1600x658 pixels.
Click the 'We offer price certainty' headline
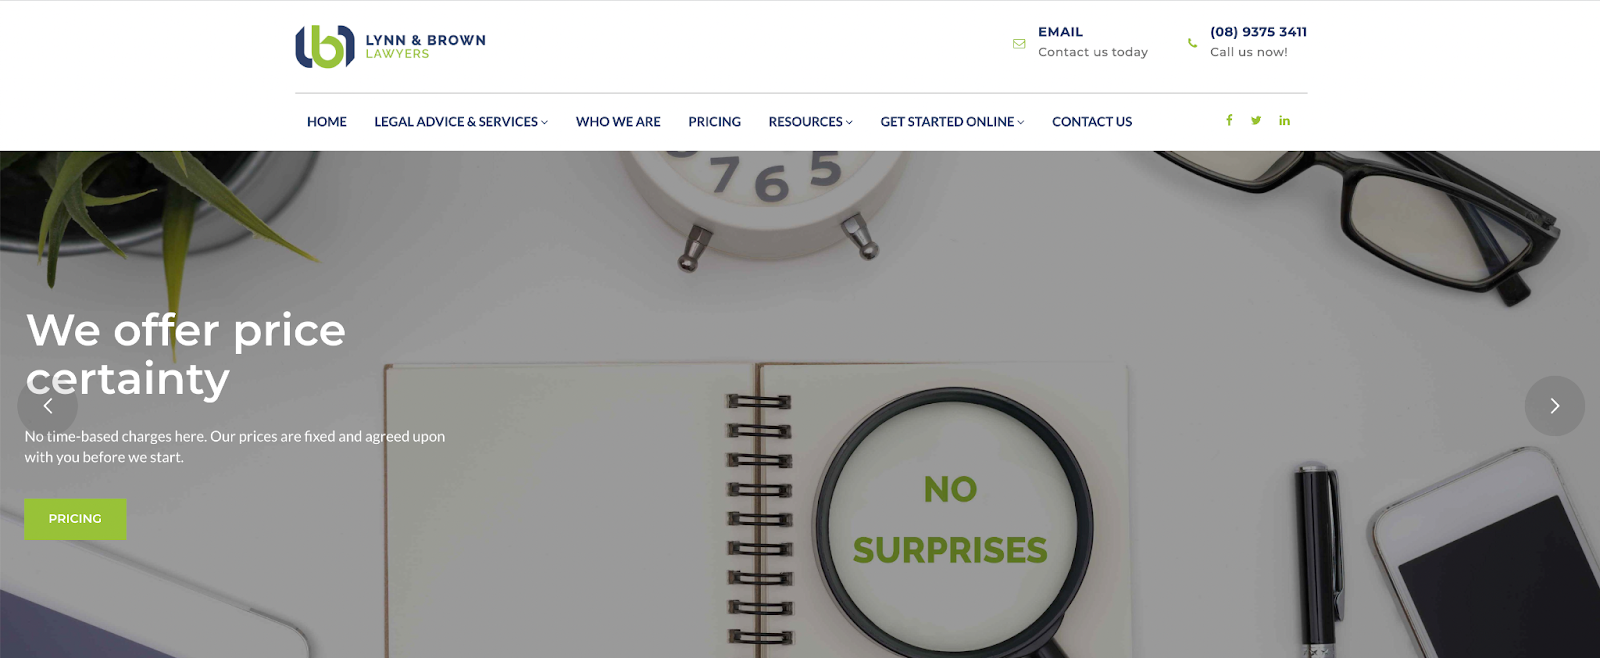pos(186,354)
